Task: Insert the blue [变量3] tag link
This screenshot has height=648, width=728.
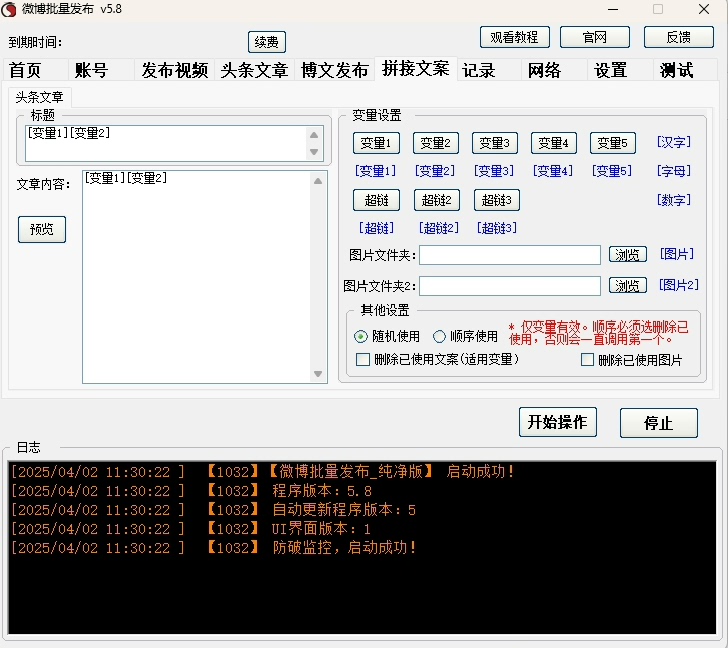Action: [x=494, y=171]
